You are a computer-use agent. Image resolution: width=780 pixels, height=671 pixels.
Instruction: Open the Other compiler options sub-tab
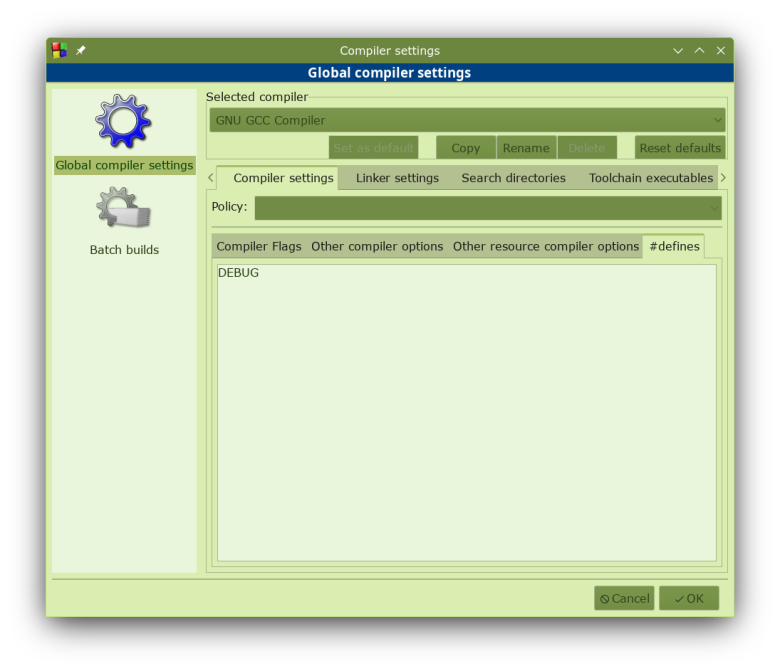click(x=377, y=247)
